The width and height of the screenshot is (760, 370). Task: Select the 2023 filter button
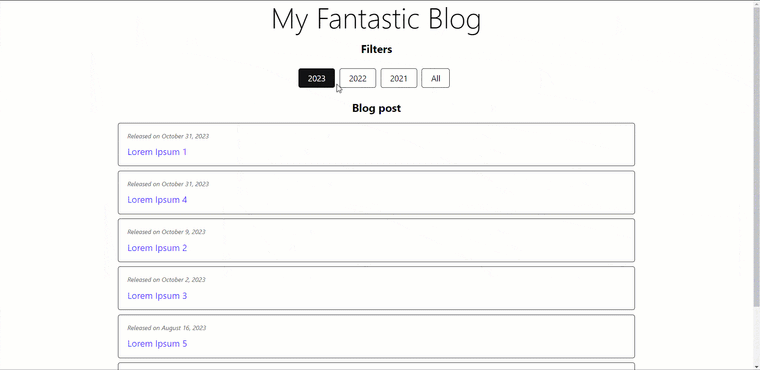[x=317, y=78]
